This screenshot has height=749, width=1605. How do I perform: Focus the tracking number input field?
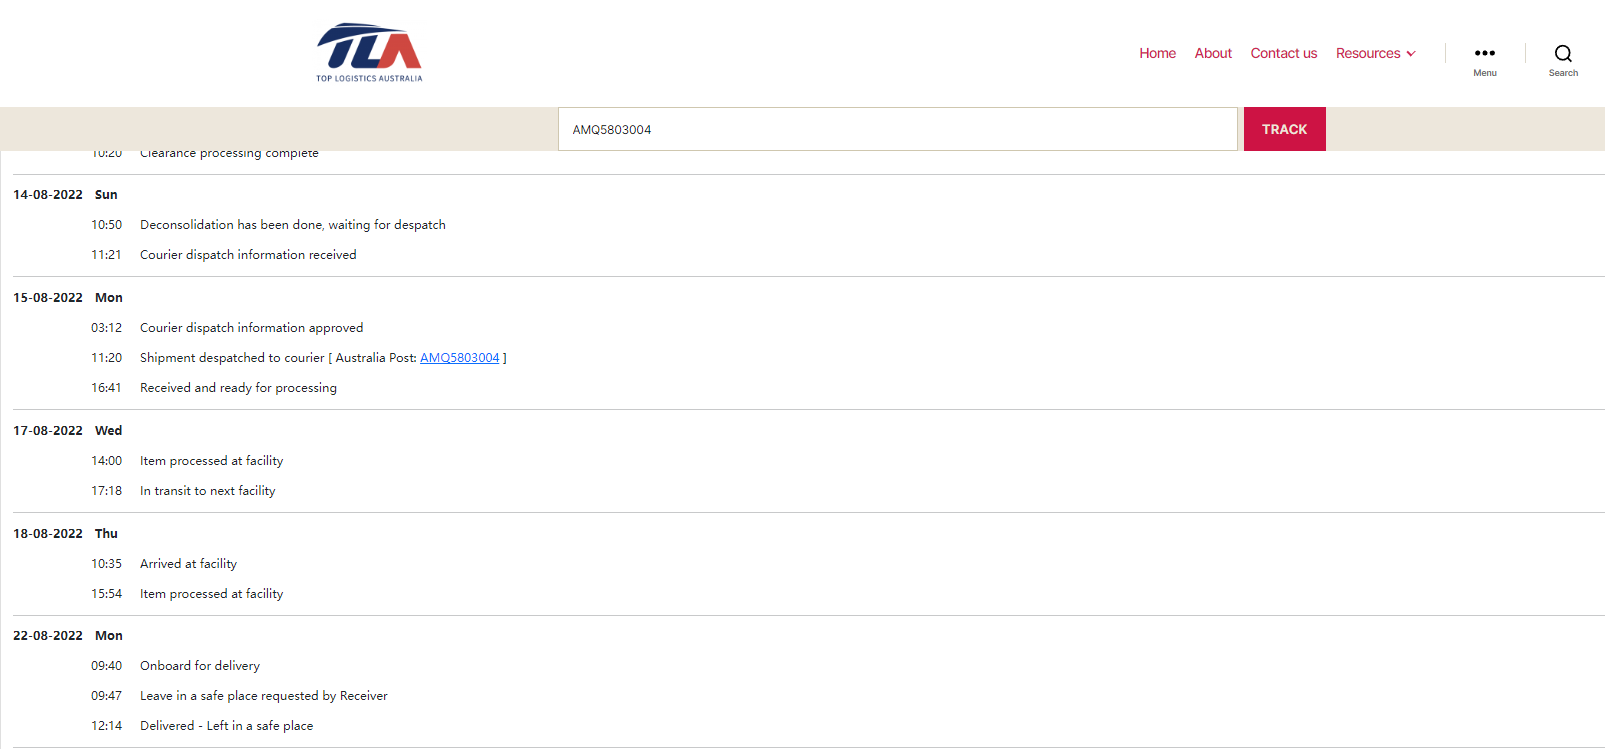[x=897, y=129]
